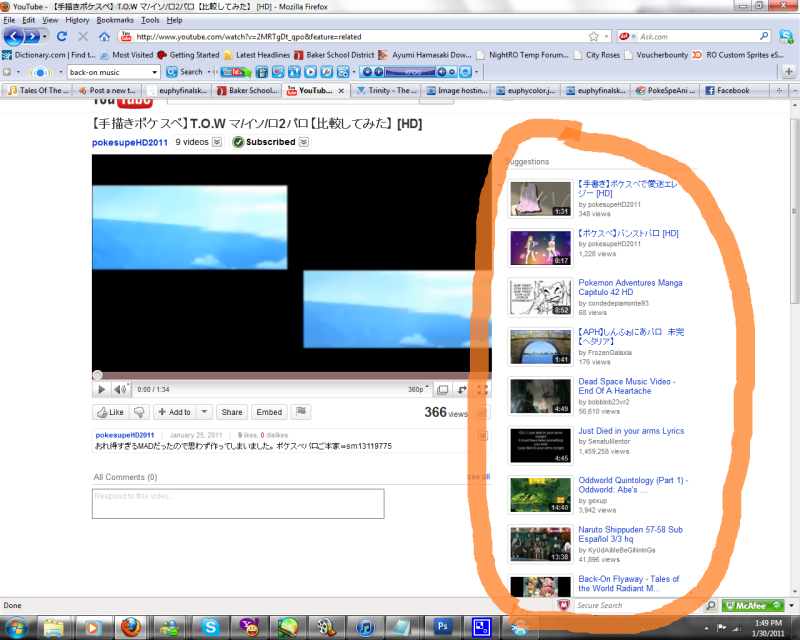The image size is (800, 640).
Task: Open the Subscribed options dropdown arrow
Action: (x=304, y=142)
